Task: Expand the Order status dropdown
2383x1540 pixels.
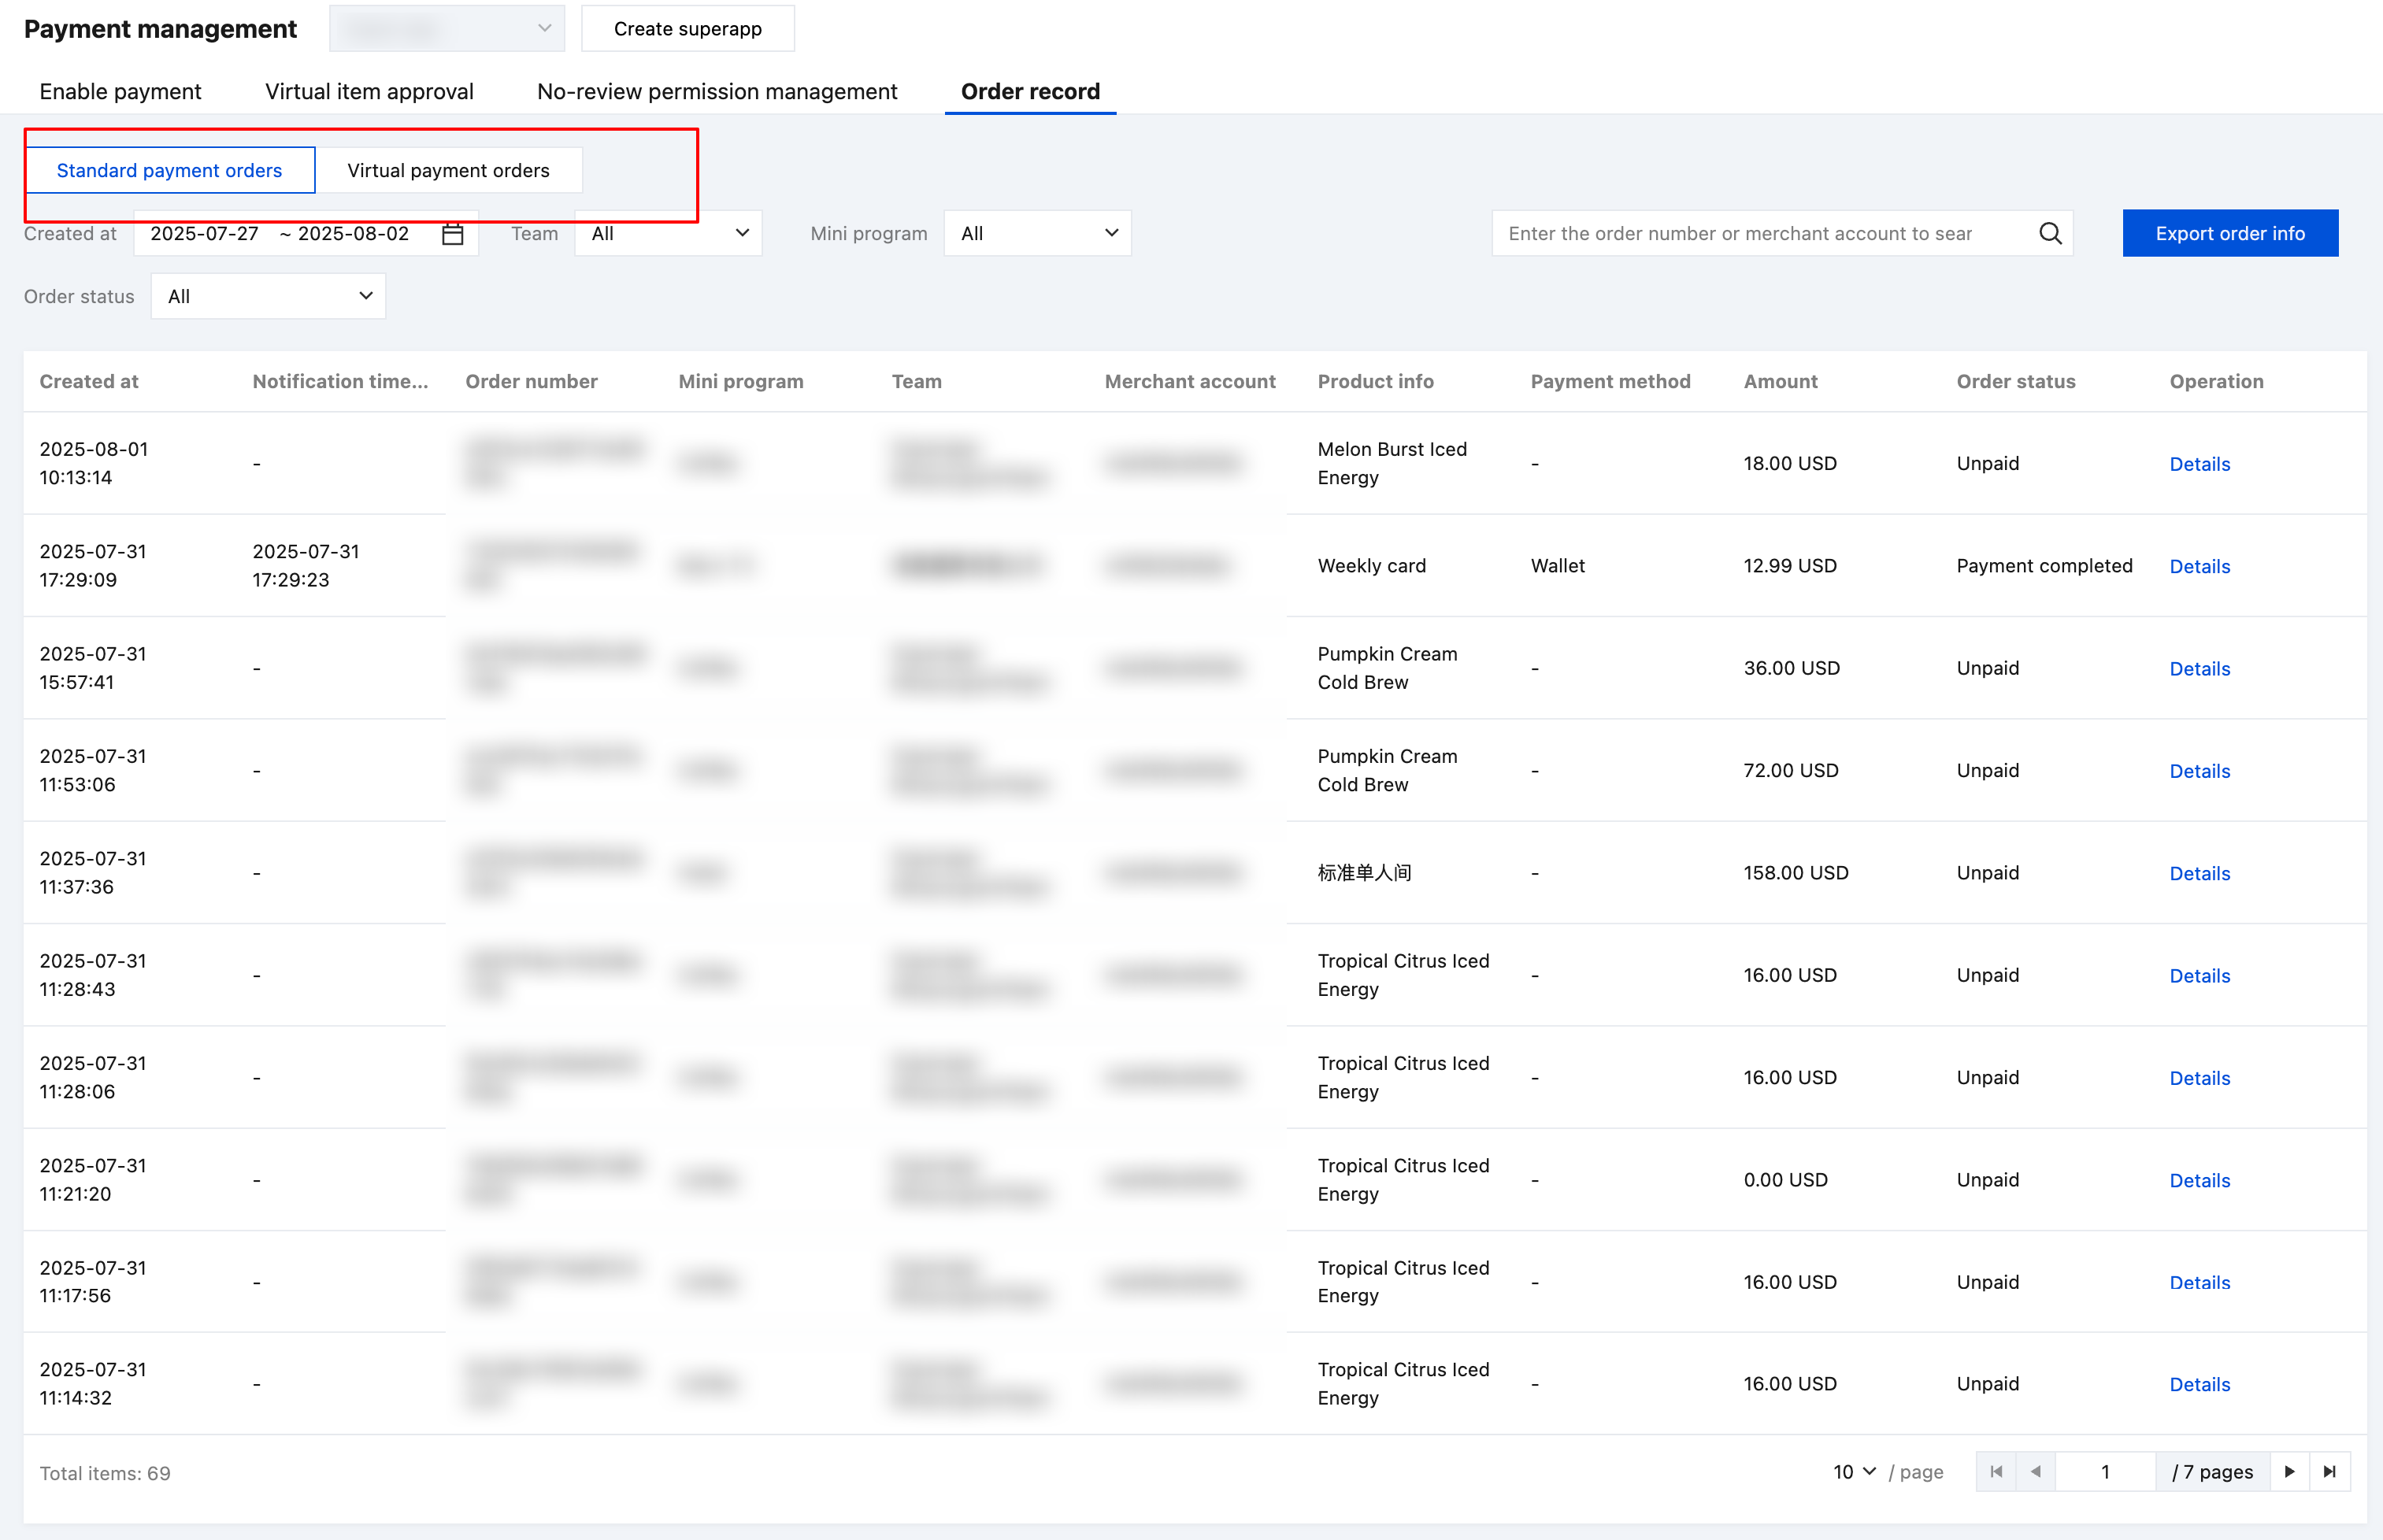Action: pos(268,297)
